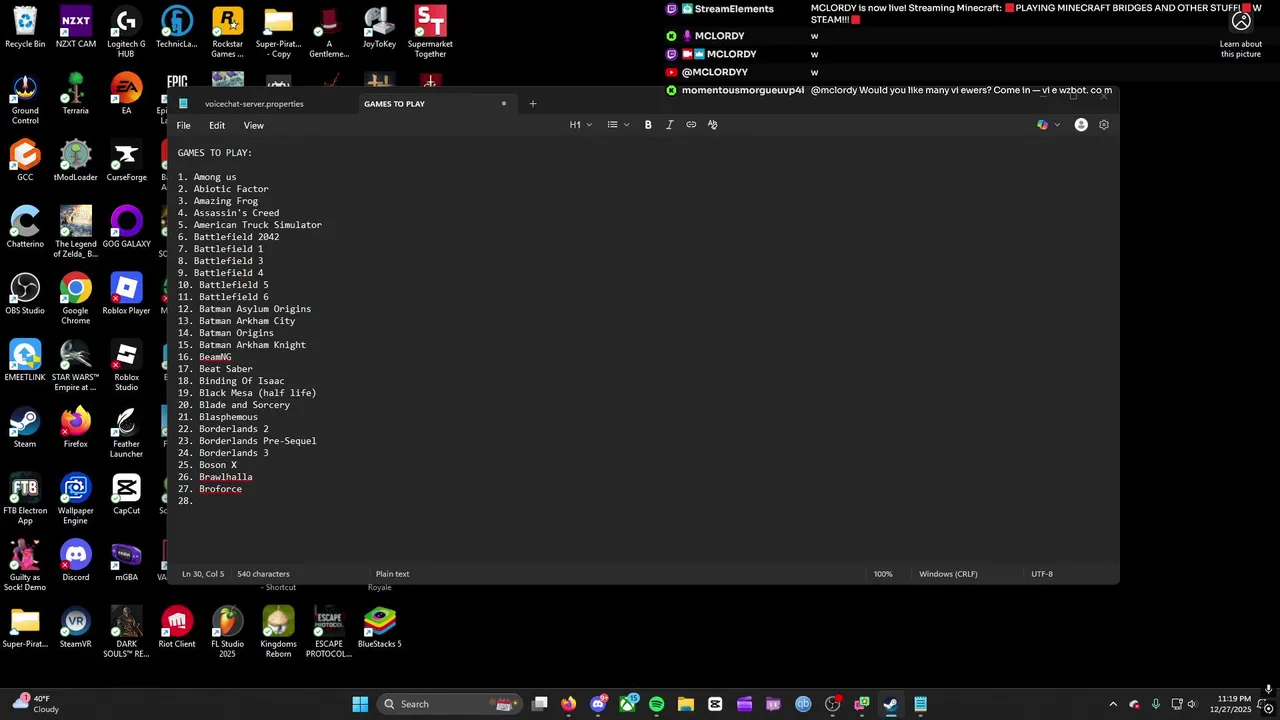Click the Windows Start button
The width and height of the screenshot is (1280, 720).
[x=360, y=704]
